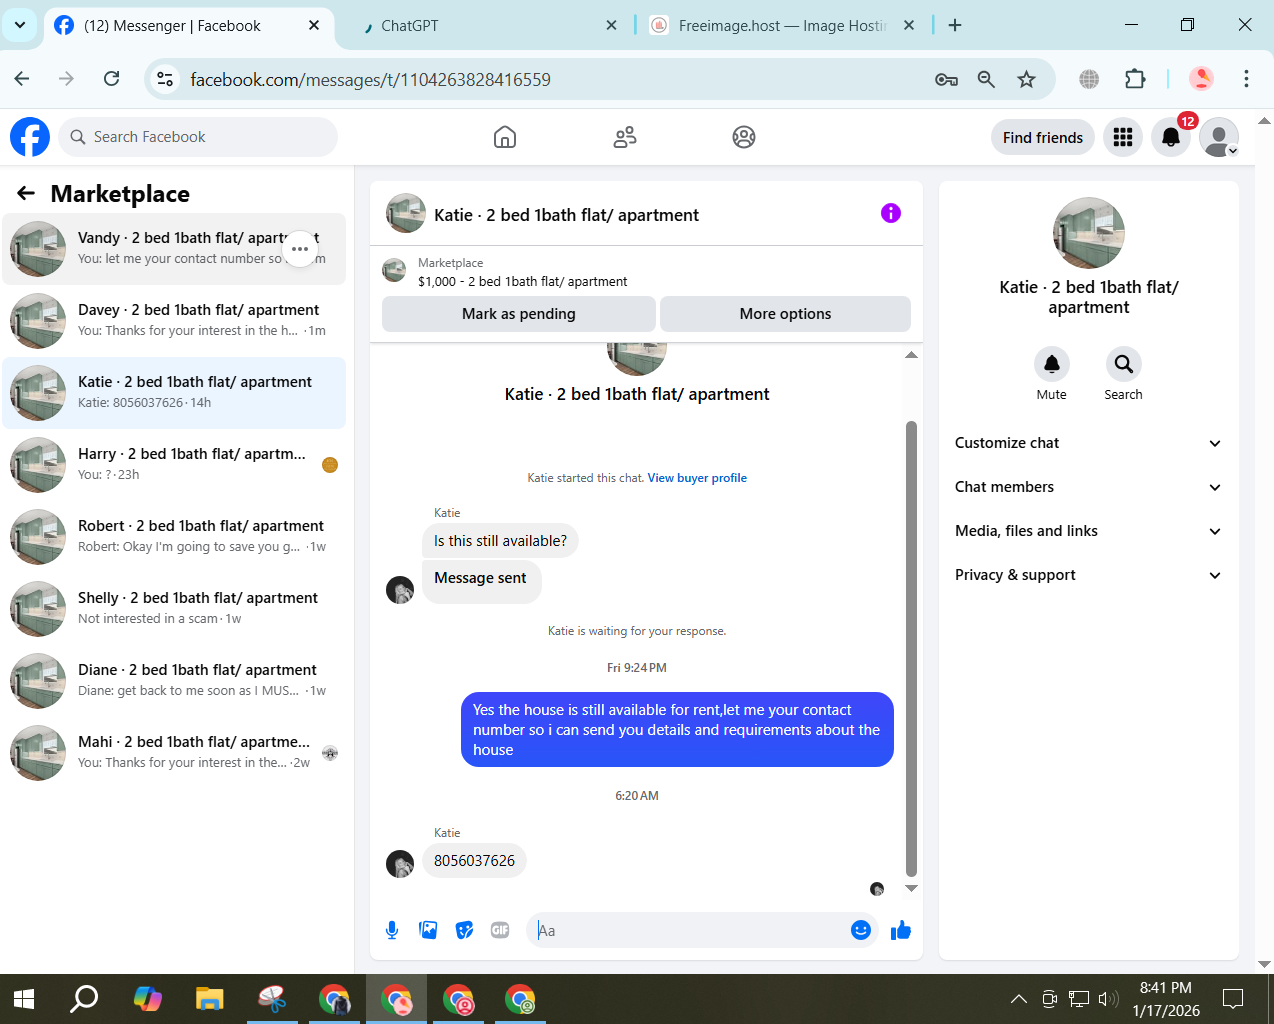Search within the conversation
The width and height of the screenshot is (1274, 1024).
coord(1124,364)
